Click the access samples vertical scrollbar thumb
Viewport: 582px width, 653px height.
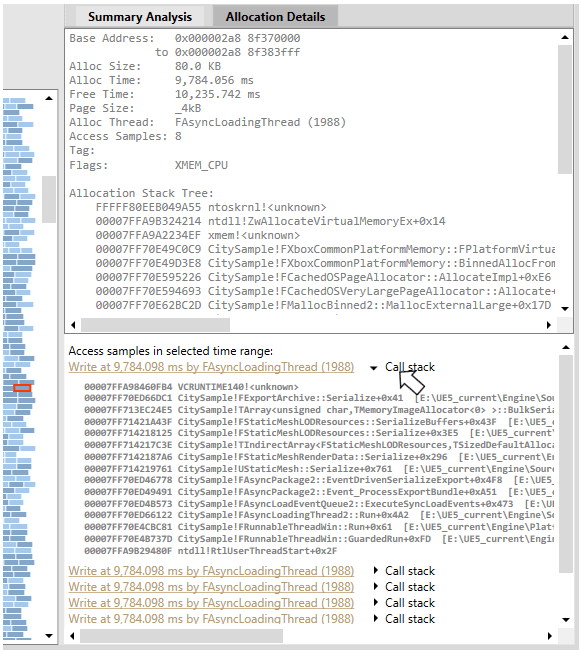pyautogui.click(x=566, y=464)
